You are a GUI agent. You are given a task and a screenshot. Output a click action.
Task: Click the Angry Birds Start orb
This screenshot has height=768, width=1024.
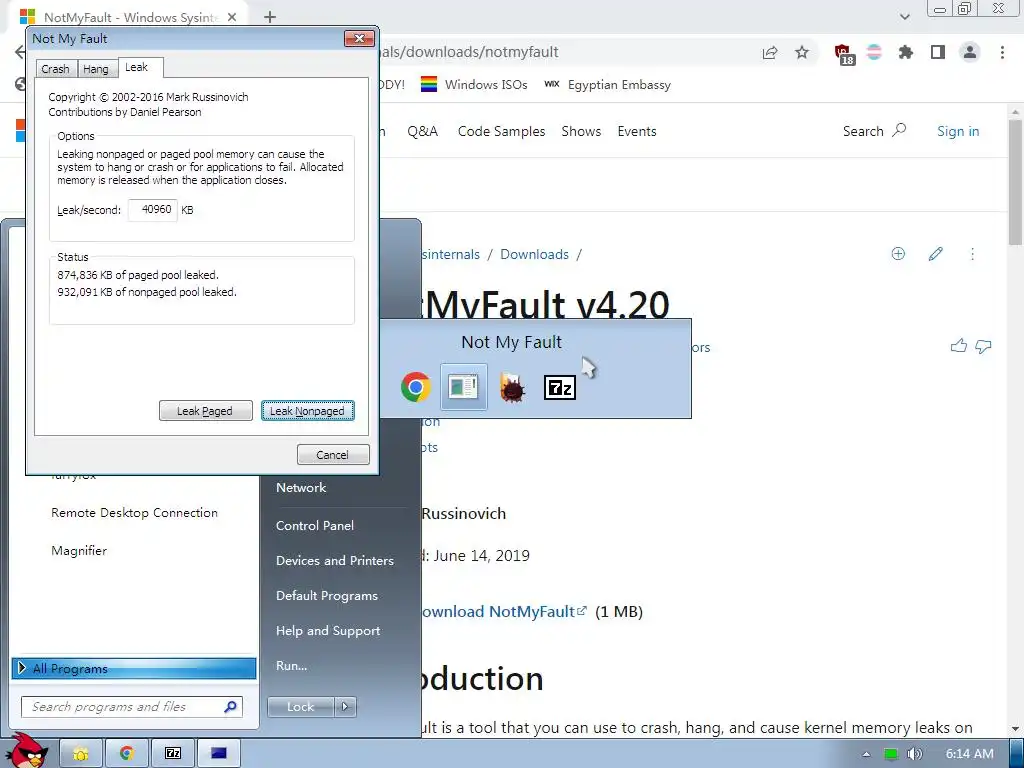point(28,751)
